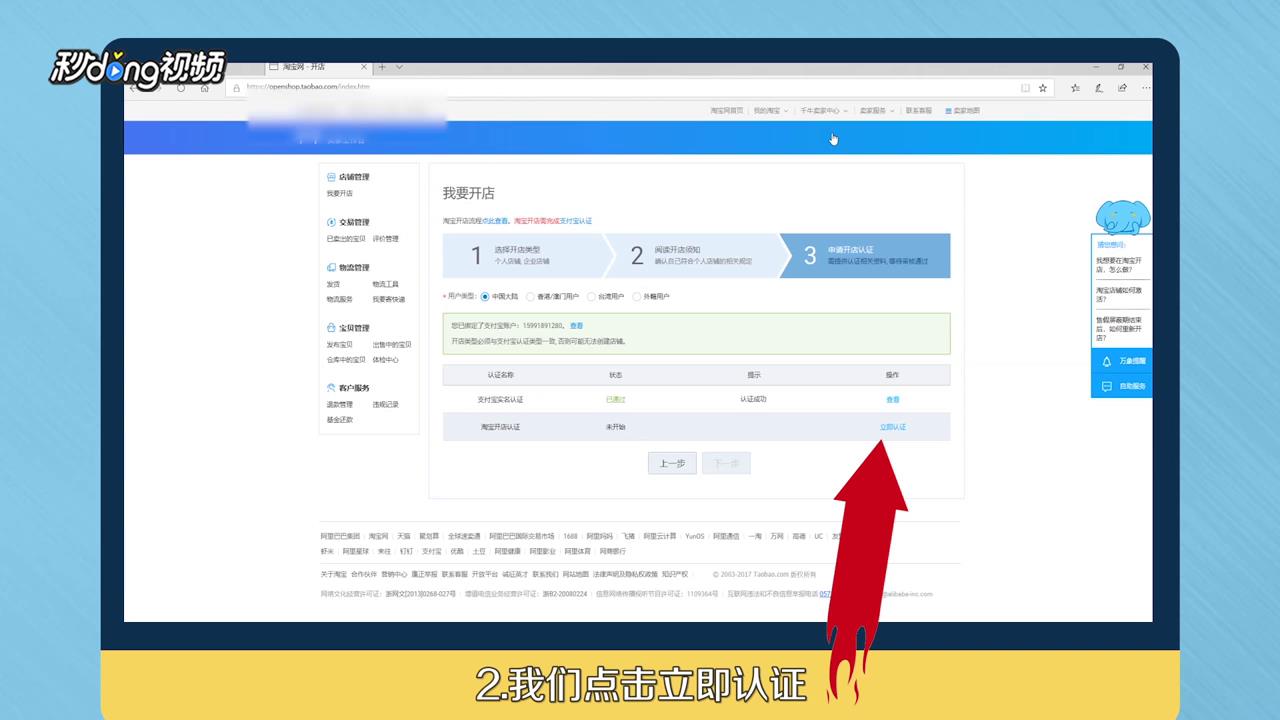Click 点此查看 link for opening process

click(495, 220)
